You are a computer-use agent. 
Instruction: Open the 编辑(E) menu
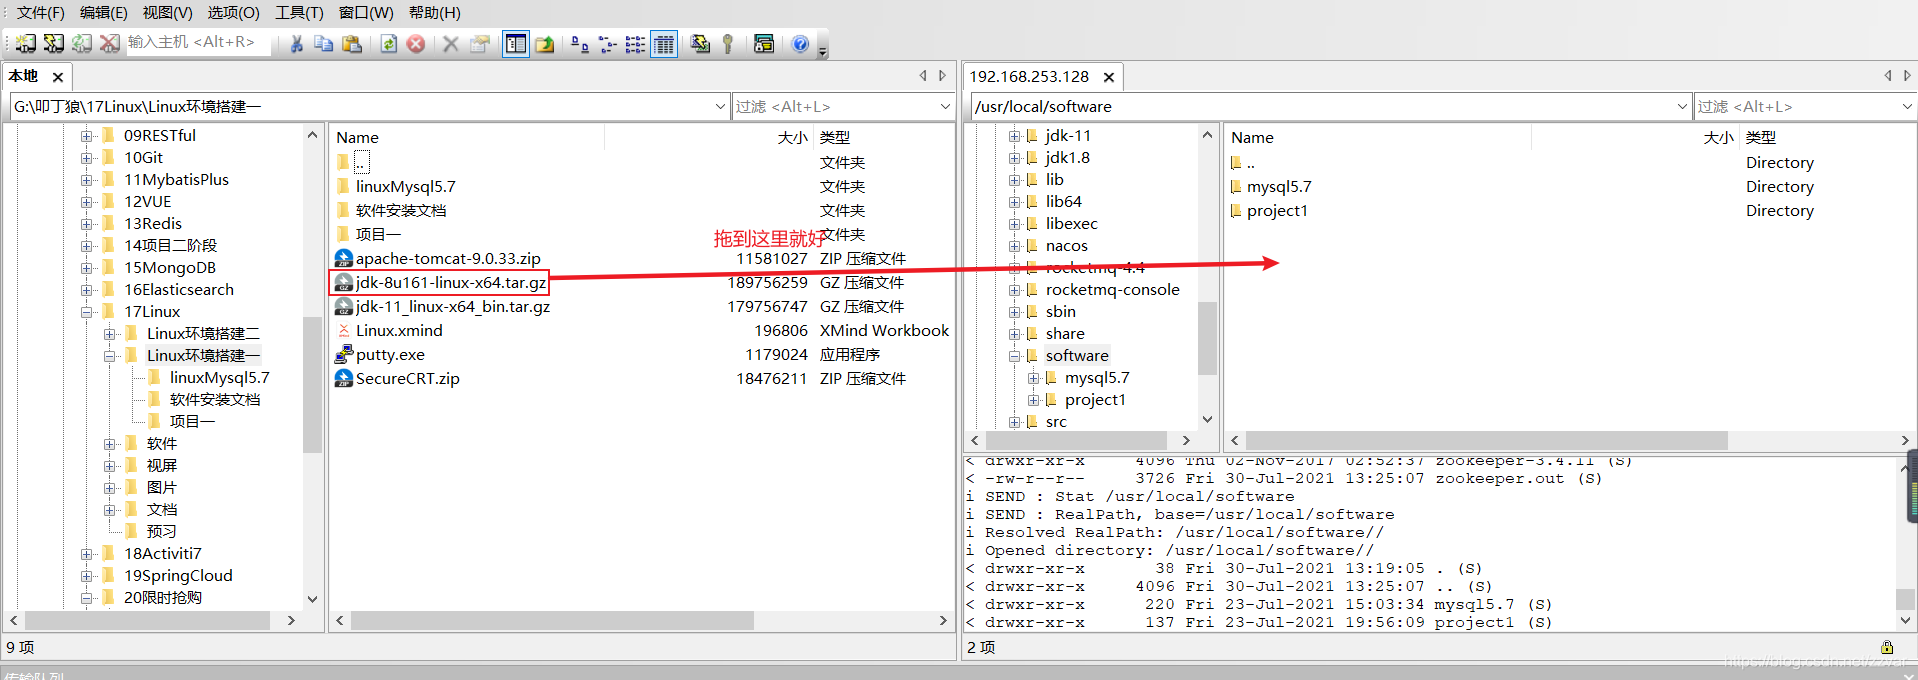pyautogui.click(x=103, y=13)
